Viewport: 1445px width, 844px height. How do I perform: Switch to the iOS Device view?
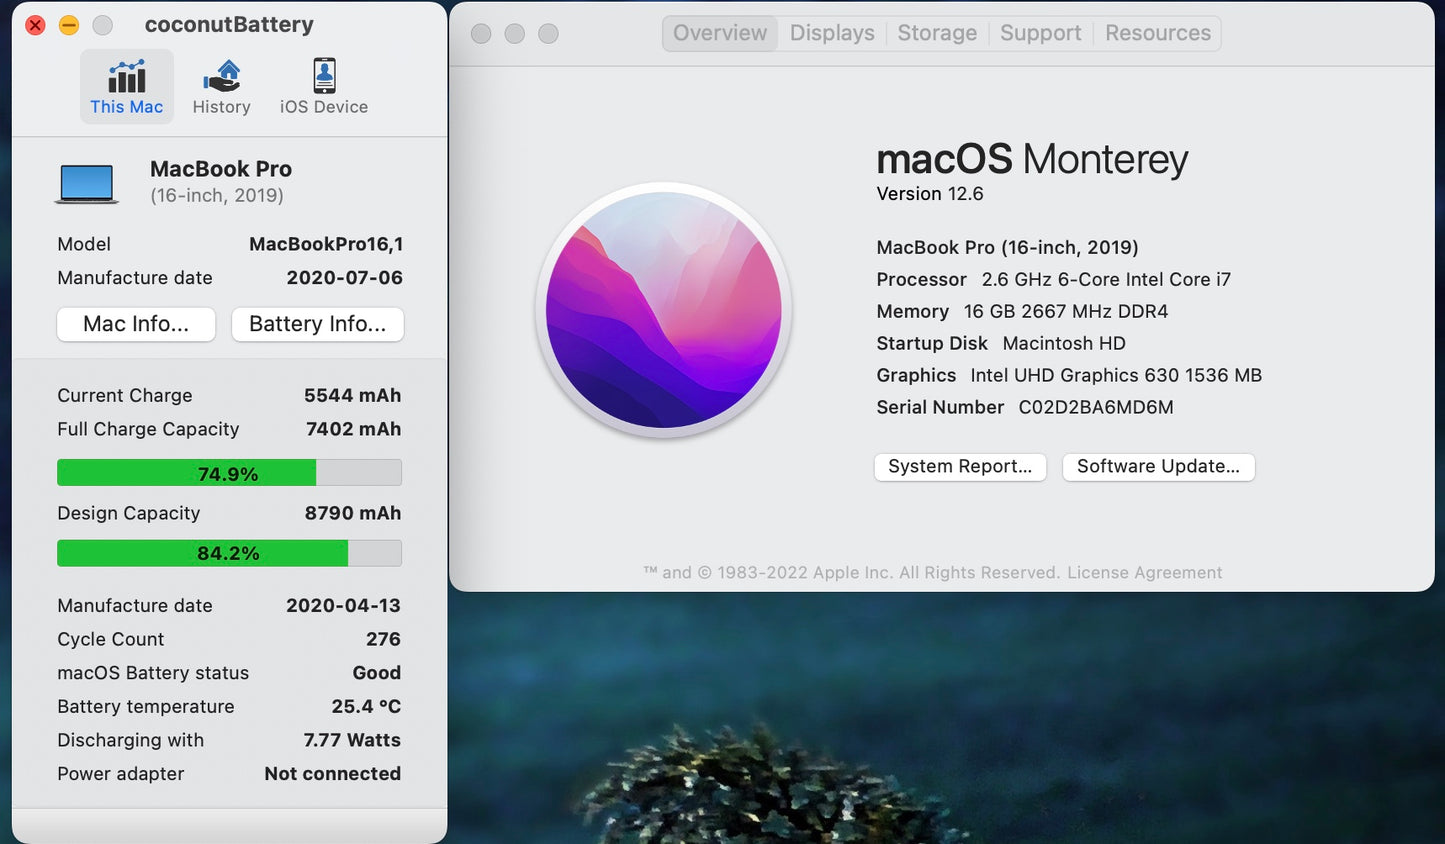pos(322,85)
